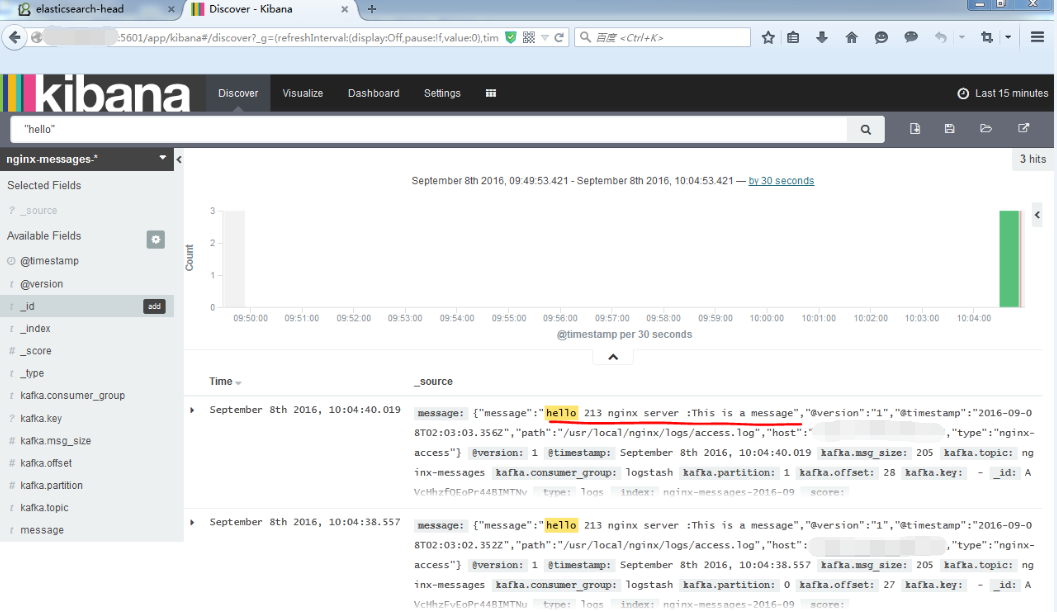Click the "hello" query input field
The image size is (1057, 612).
click(x=429, y=129)
